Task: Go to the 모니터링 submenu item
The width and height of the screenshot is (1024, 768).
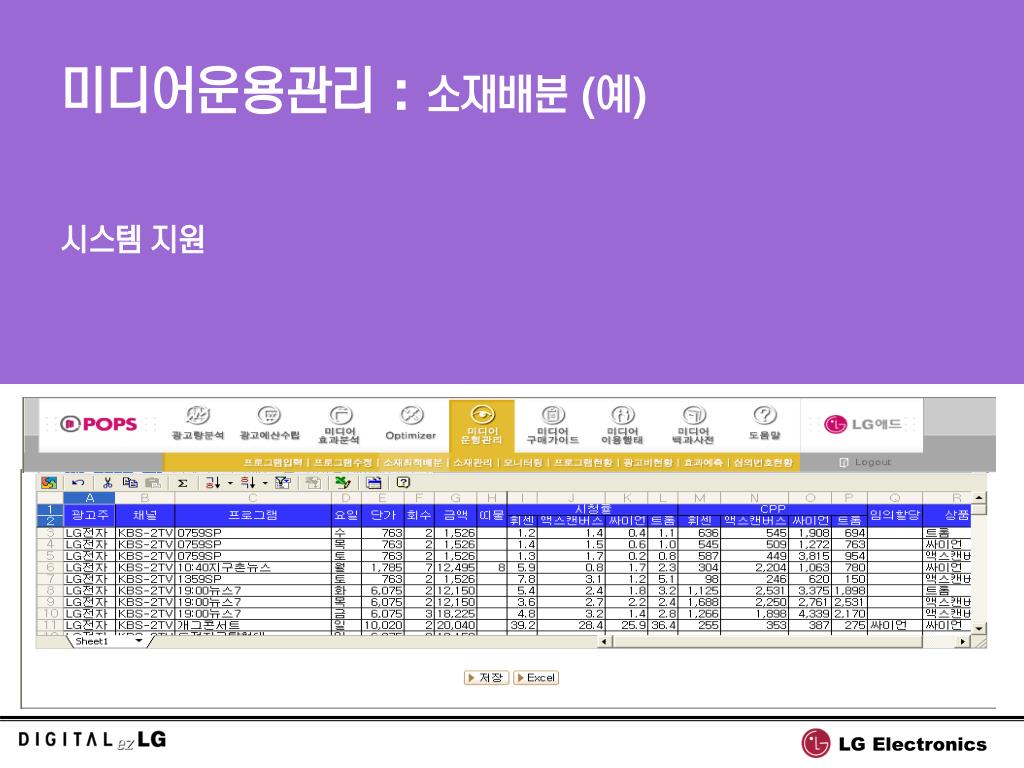Action: click(x=522, y=463)
